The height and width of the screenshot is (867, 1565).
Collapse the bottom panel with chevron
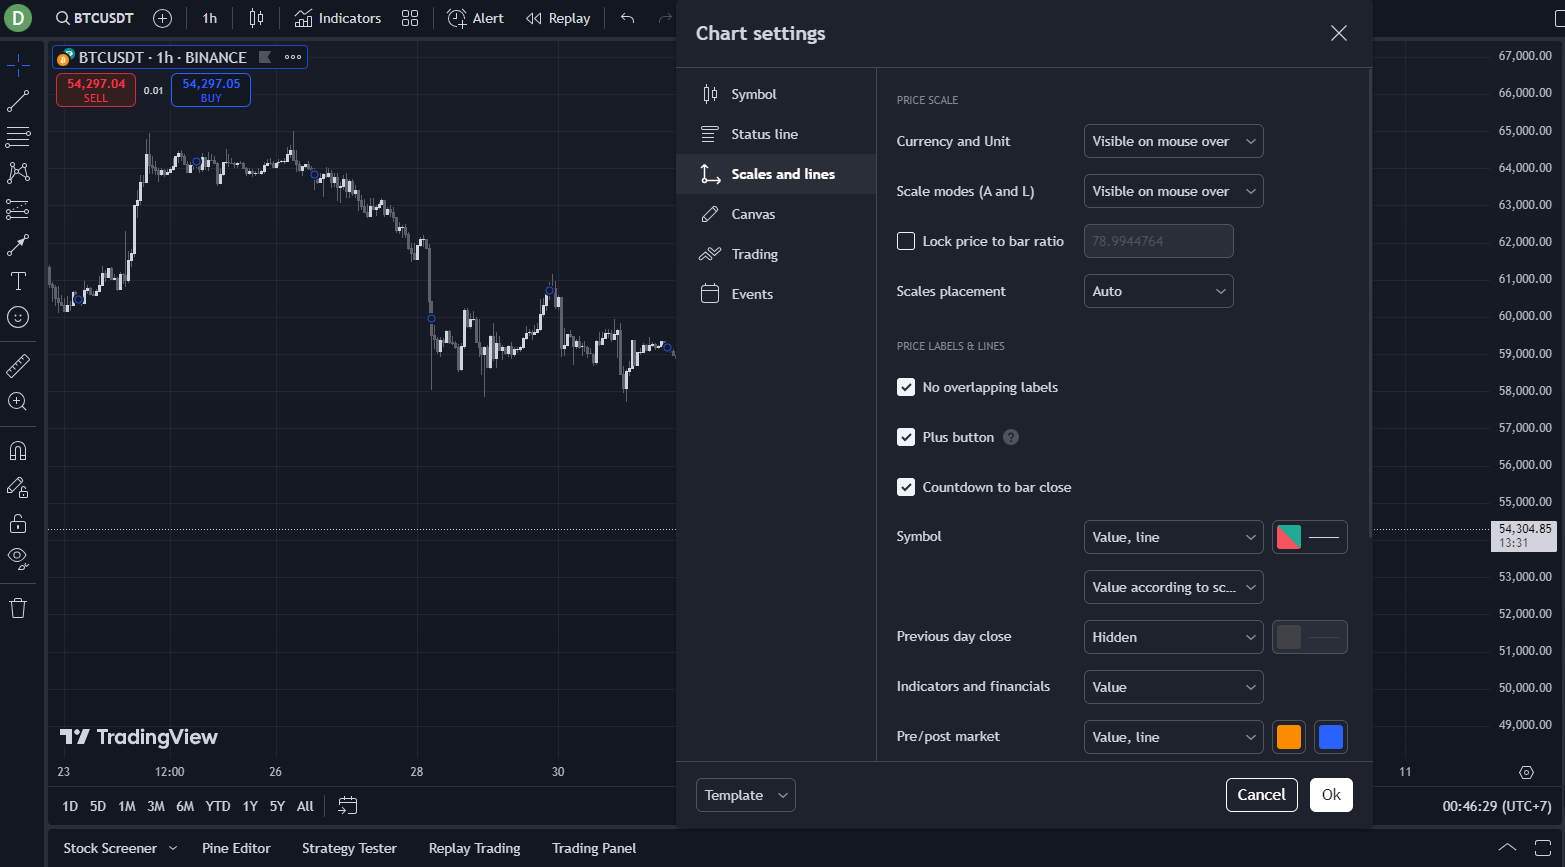click(1507, 848)
